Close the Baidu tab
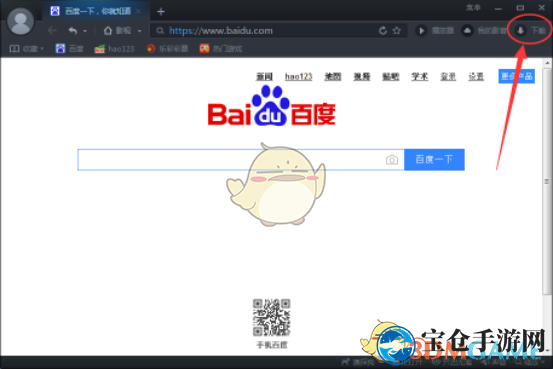Screen dimensions: 553x369 pos(139,11)
